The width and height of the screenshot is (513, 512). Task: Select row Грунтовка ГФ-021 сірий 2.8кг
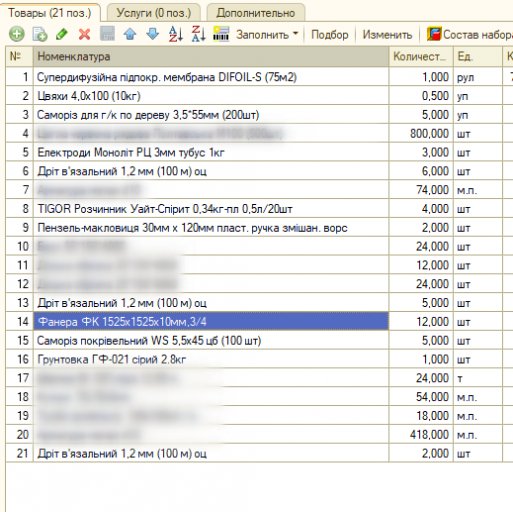point(211,359)
